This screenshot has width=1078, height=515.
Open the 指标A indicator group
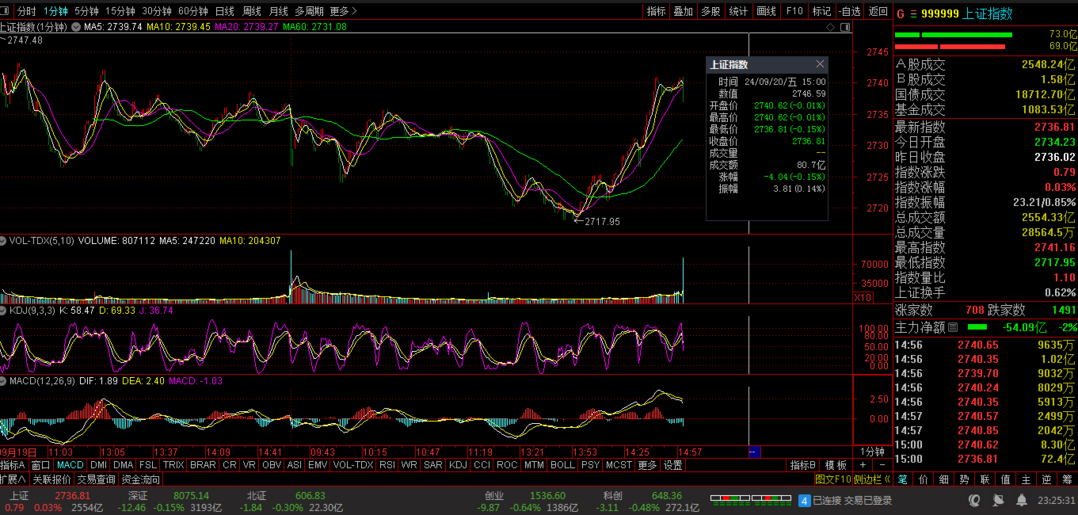point(12,465)
